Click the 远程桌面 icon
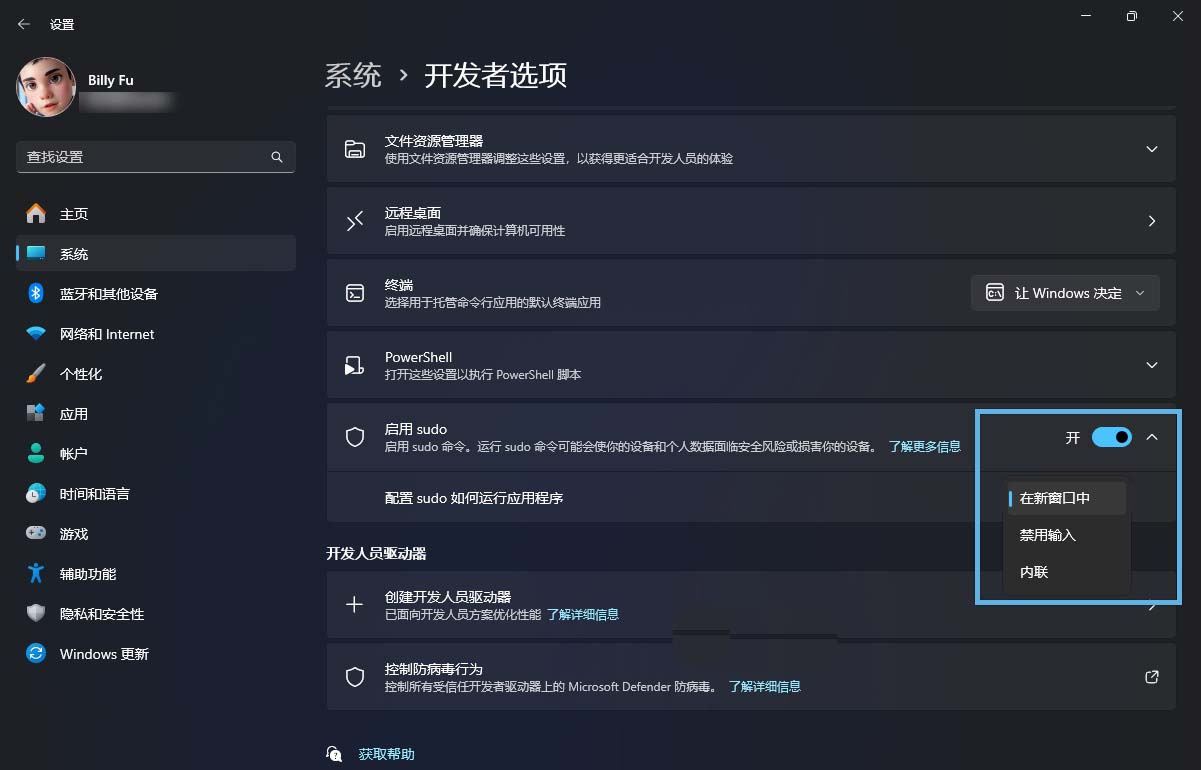Viewport: 1201px width, 770px height. (355, 220)
